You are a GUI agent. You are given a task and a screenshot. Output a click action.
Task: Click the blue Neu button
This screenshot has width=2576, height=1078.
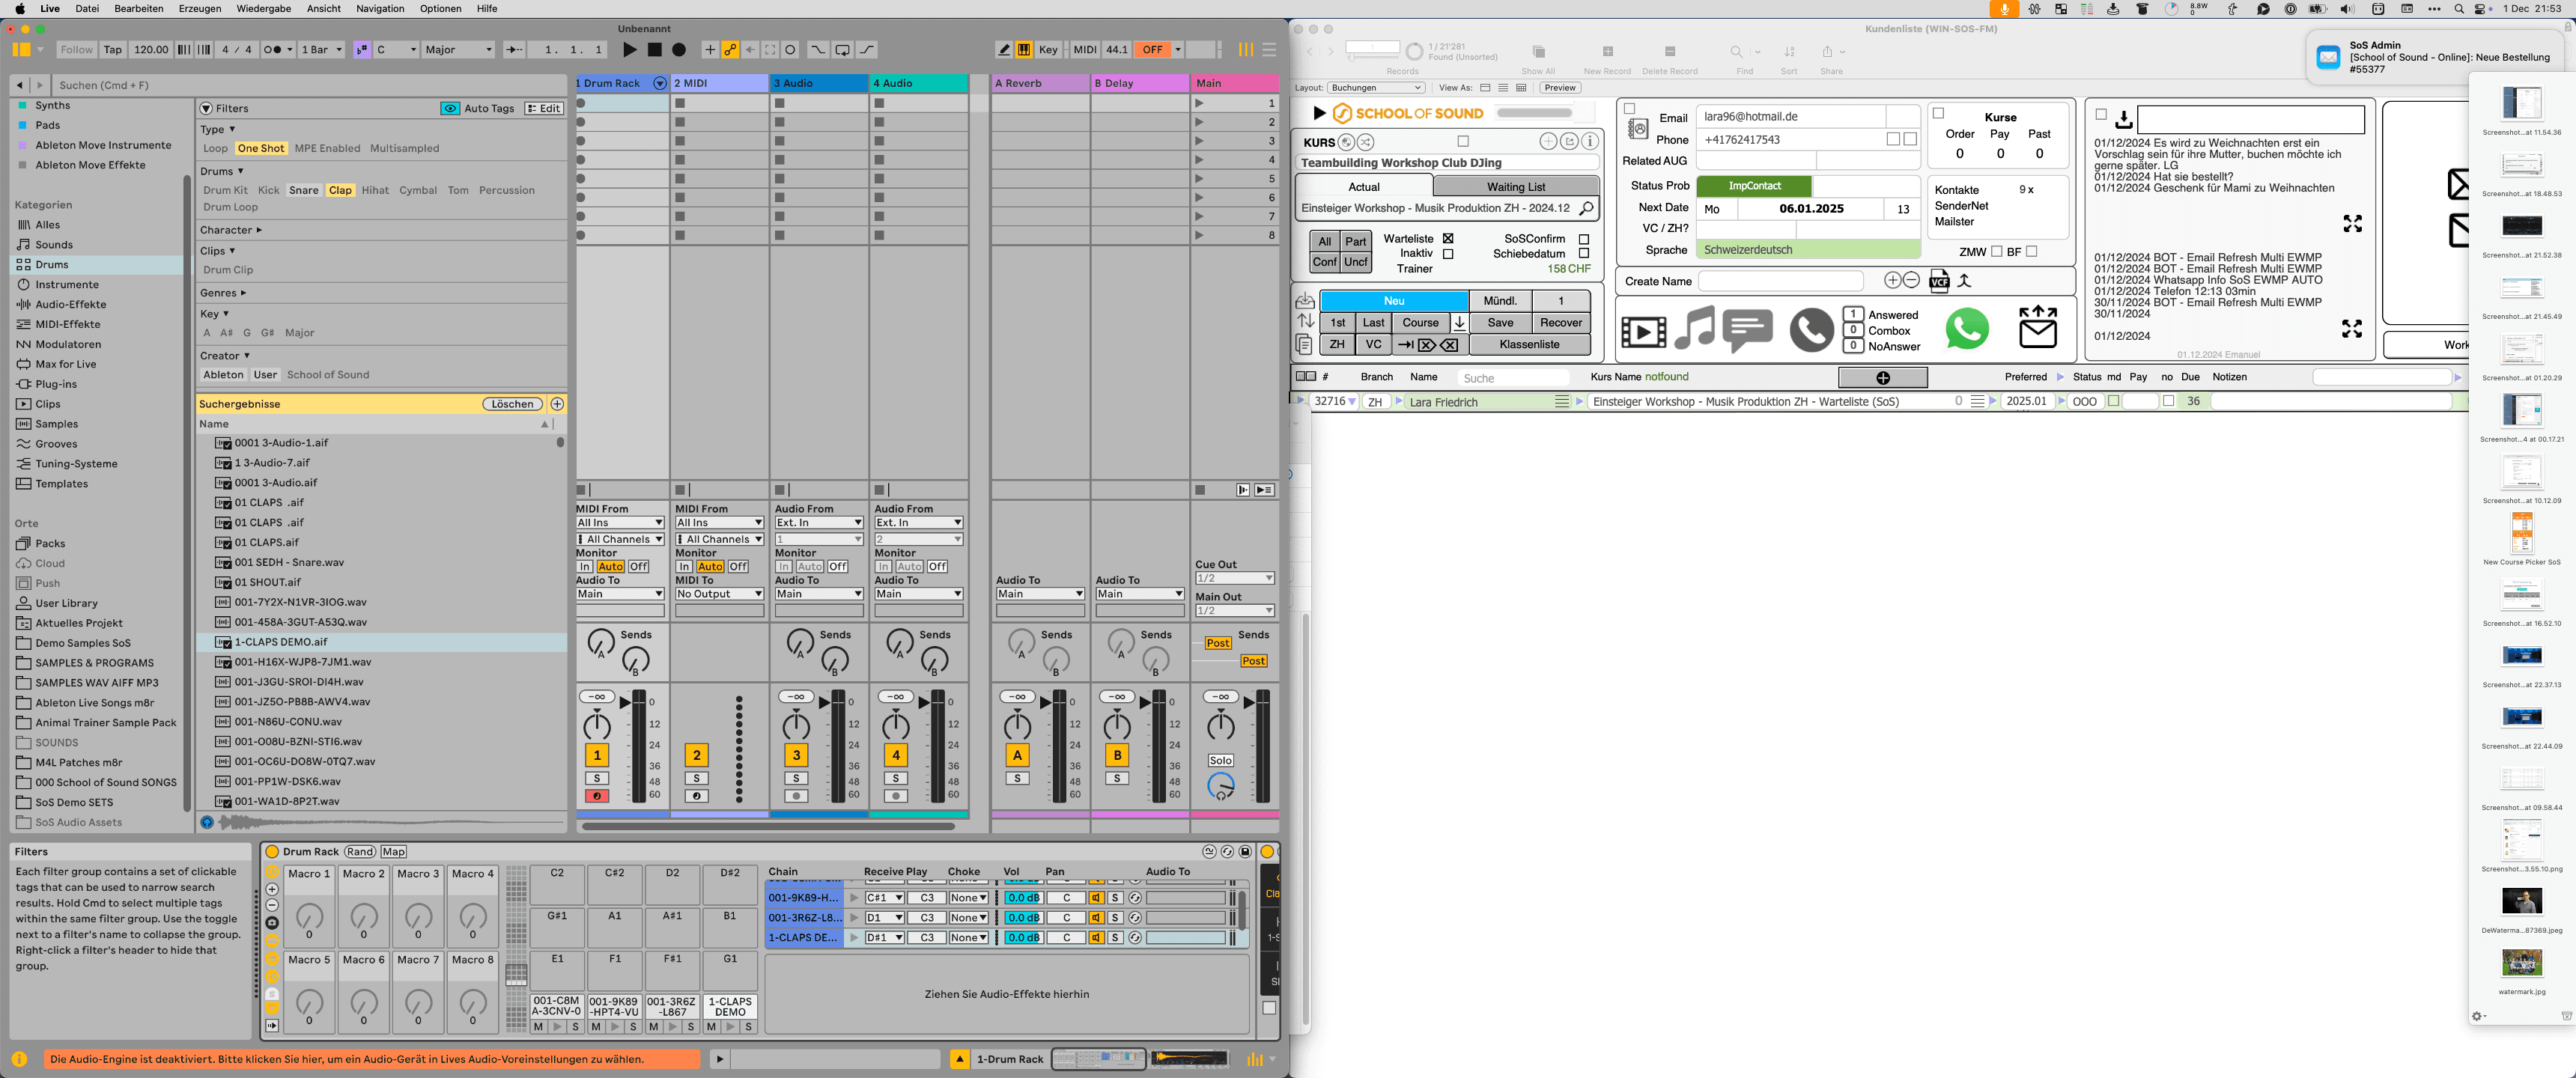(x=1394, y=301)
